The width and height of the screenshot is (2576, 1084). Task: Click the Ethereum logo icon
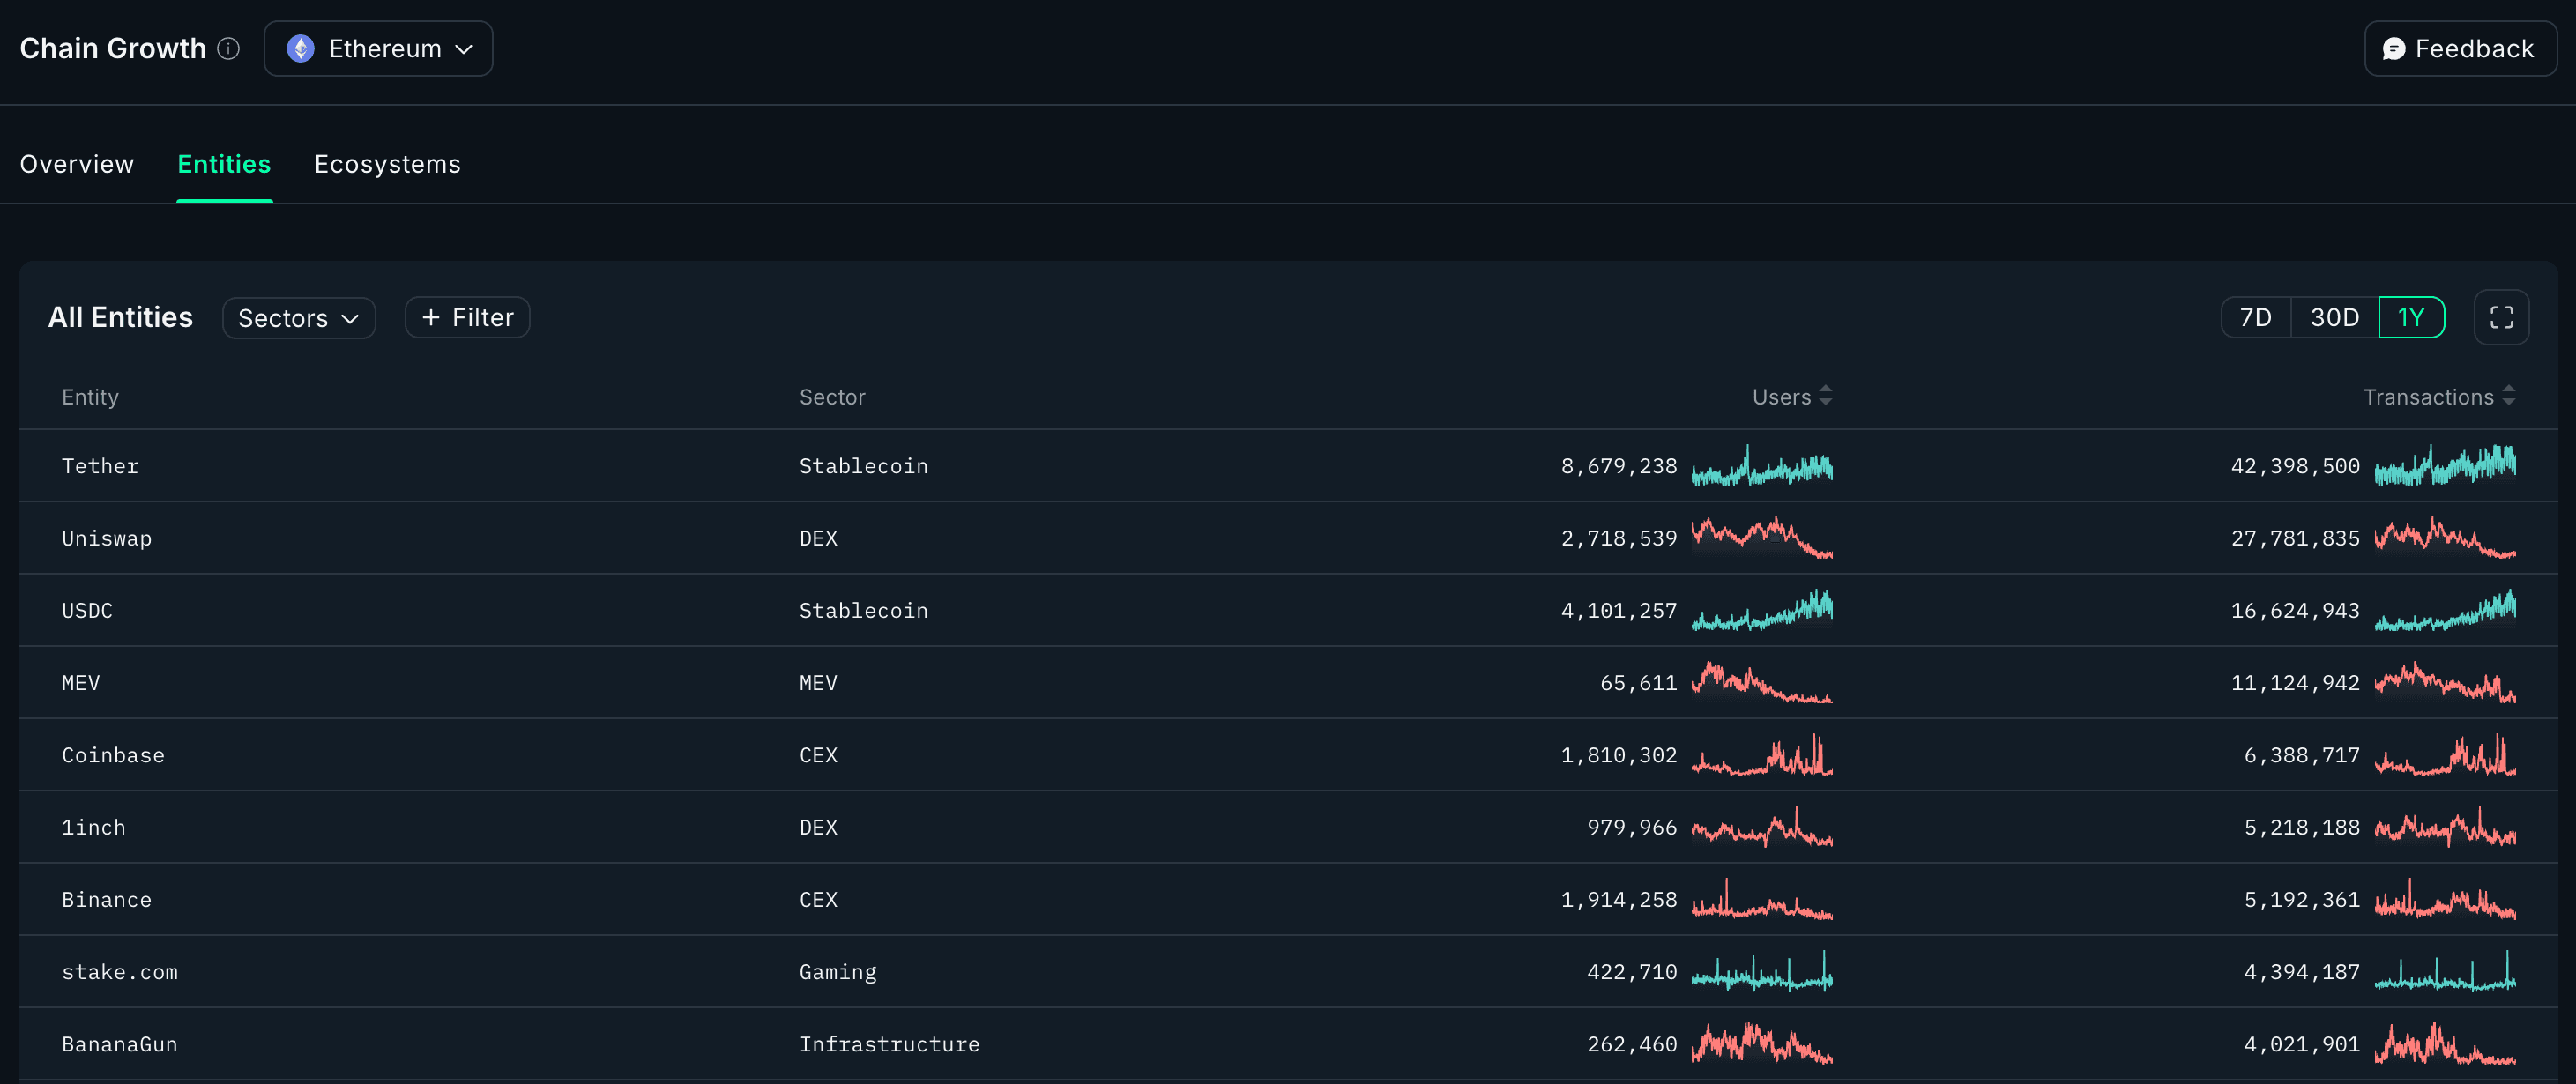(300, 48)
